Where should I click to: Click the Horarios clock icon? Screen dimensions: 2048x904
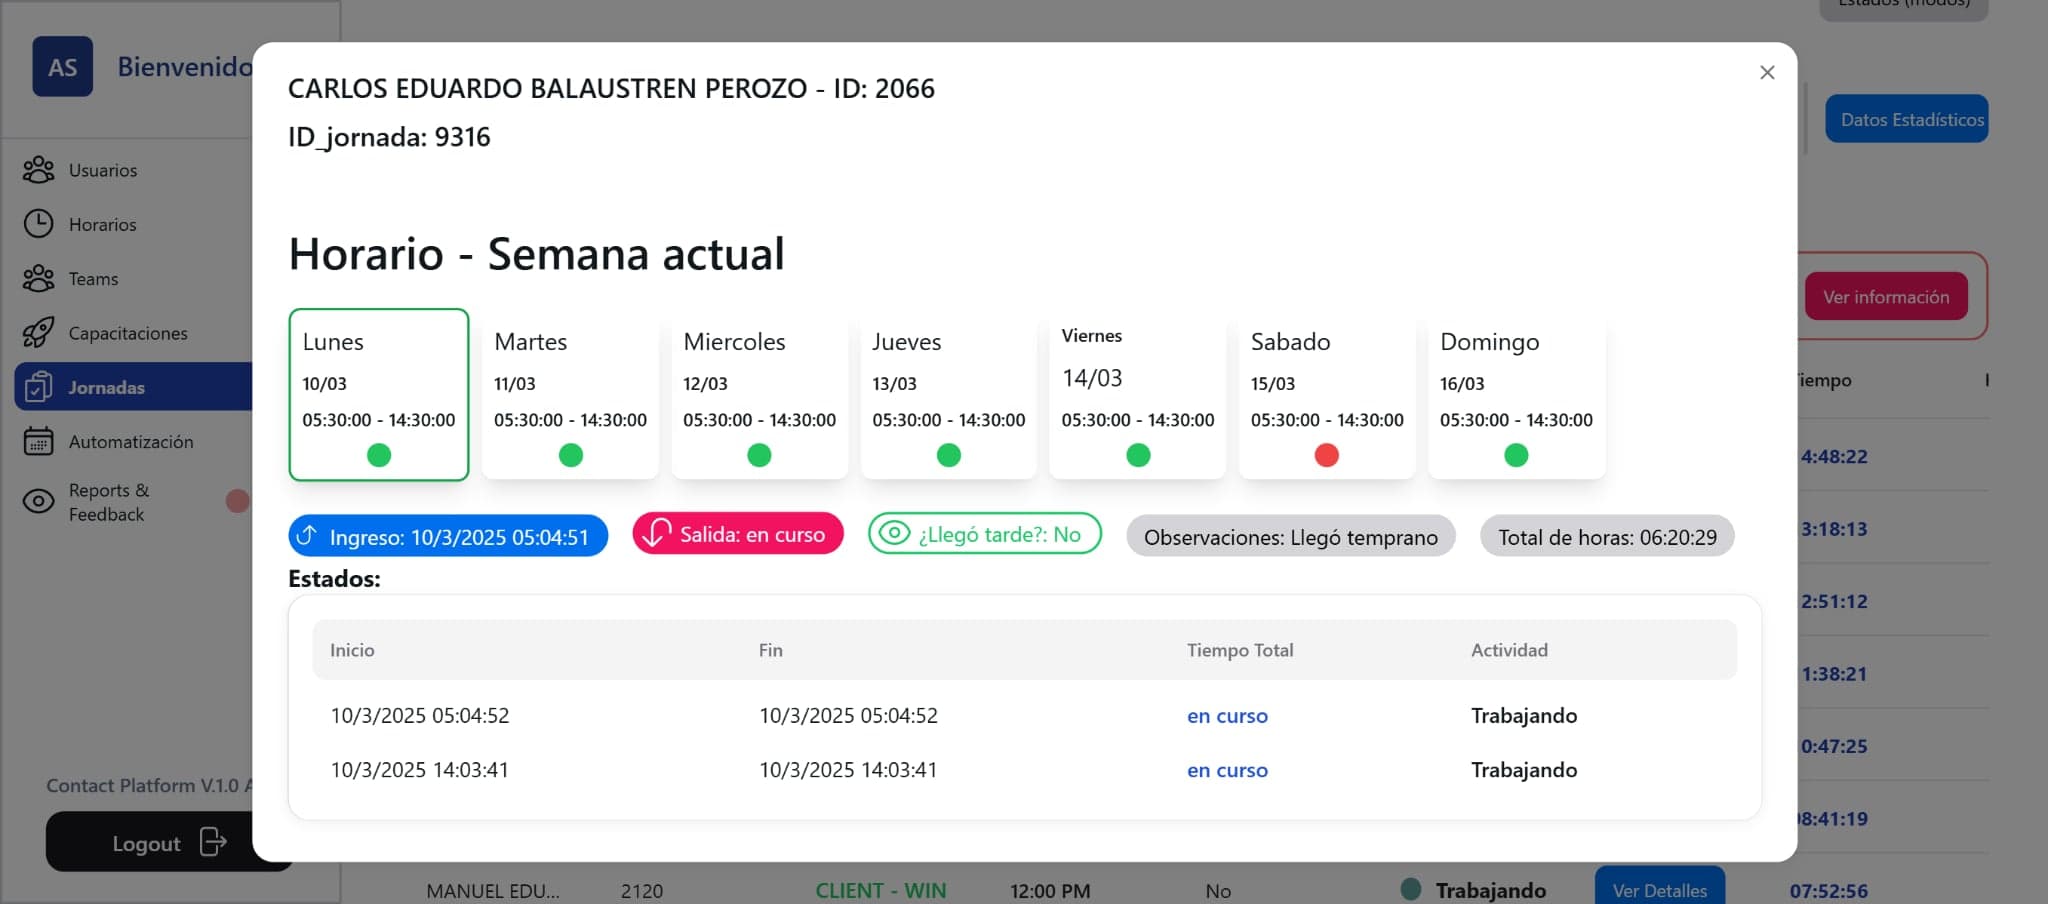click(x=38, y=224)
